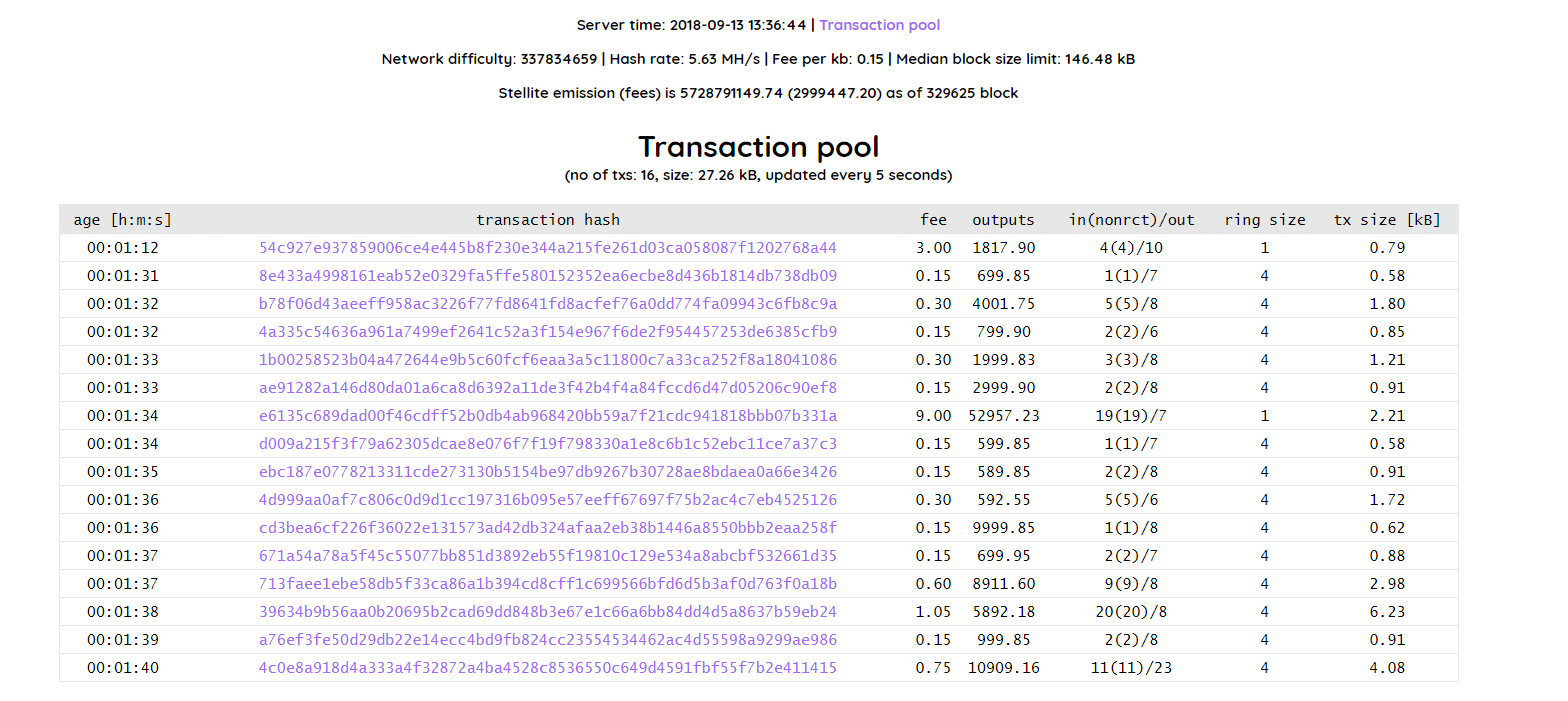Viewport: 1568px width, 701px height.
Task: Open transaction hash starting with b78f06d4
Action: coord(548,304)
